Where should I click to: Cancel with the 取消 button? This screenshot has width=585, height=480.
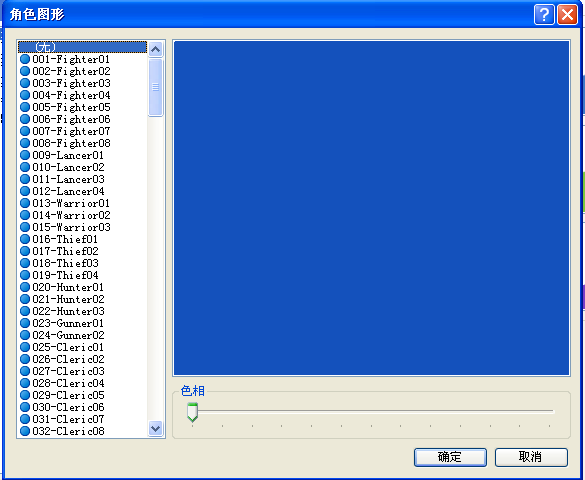point(531,457)
